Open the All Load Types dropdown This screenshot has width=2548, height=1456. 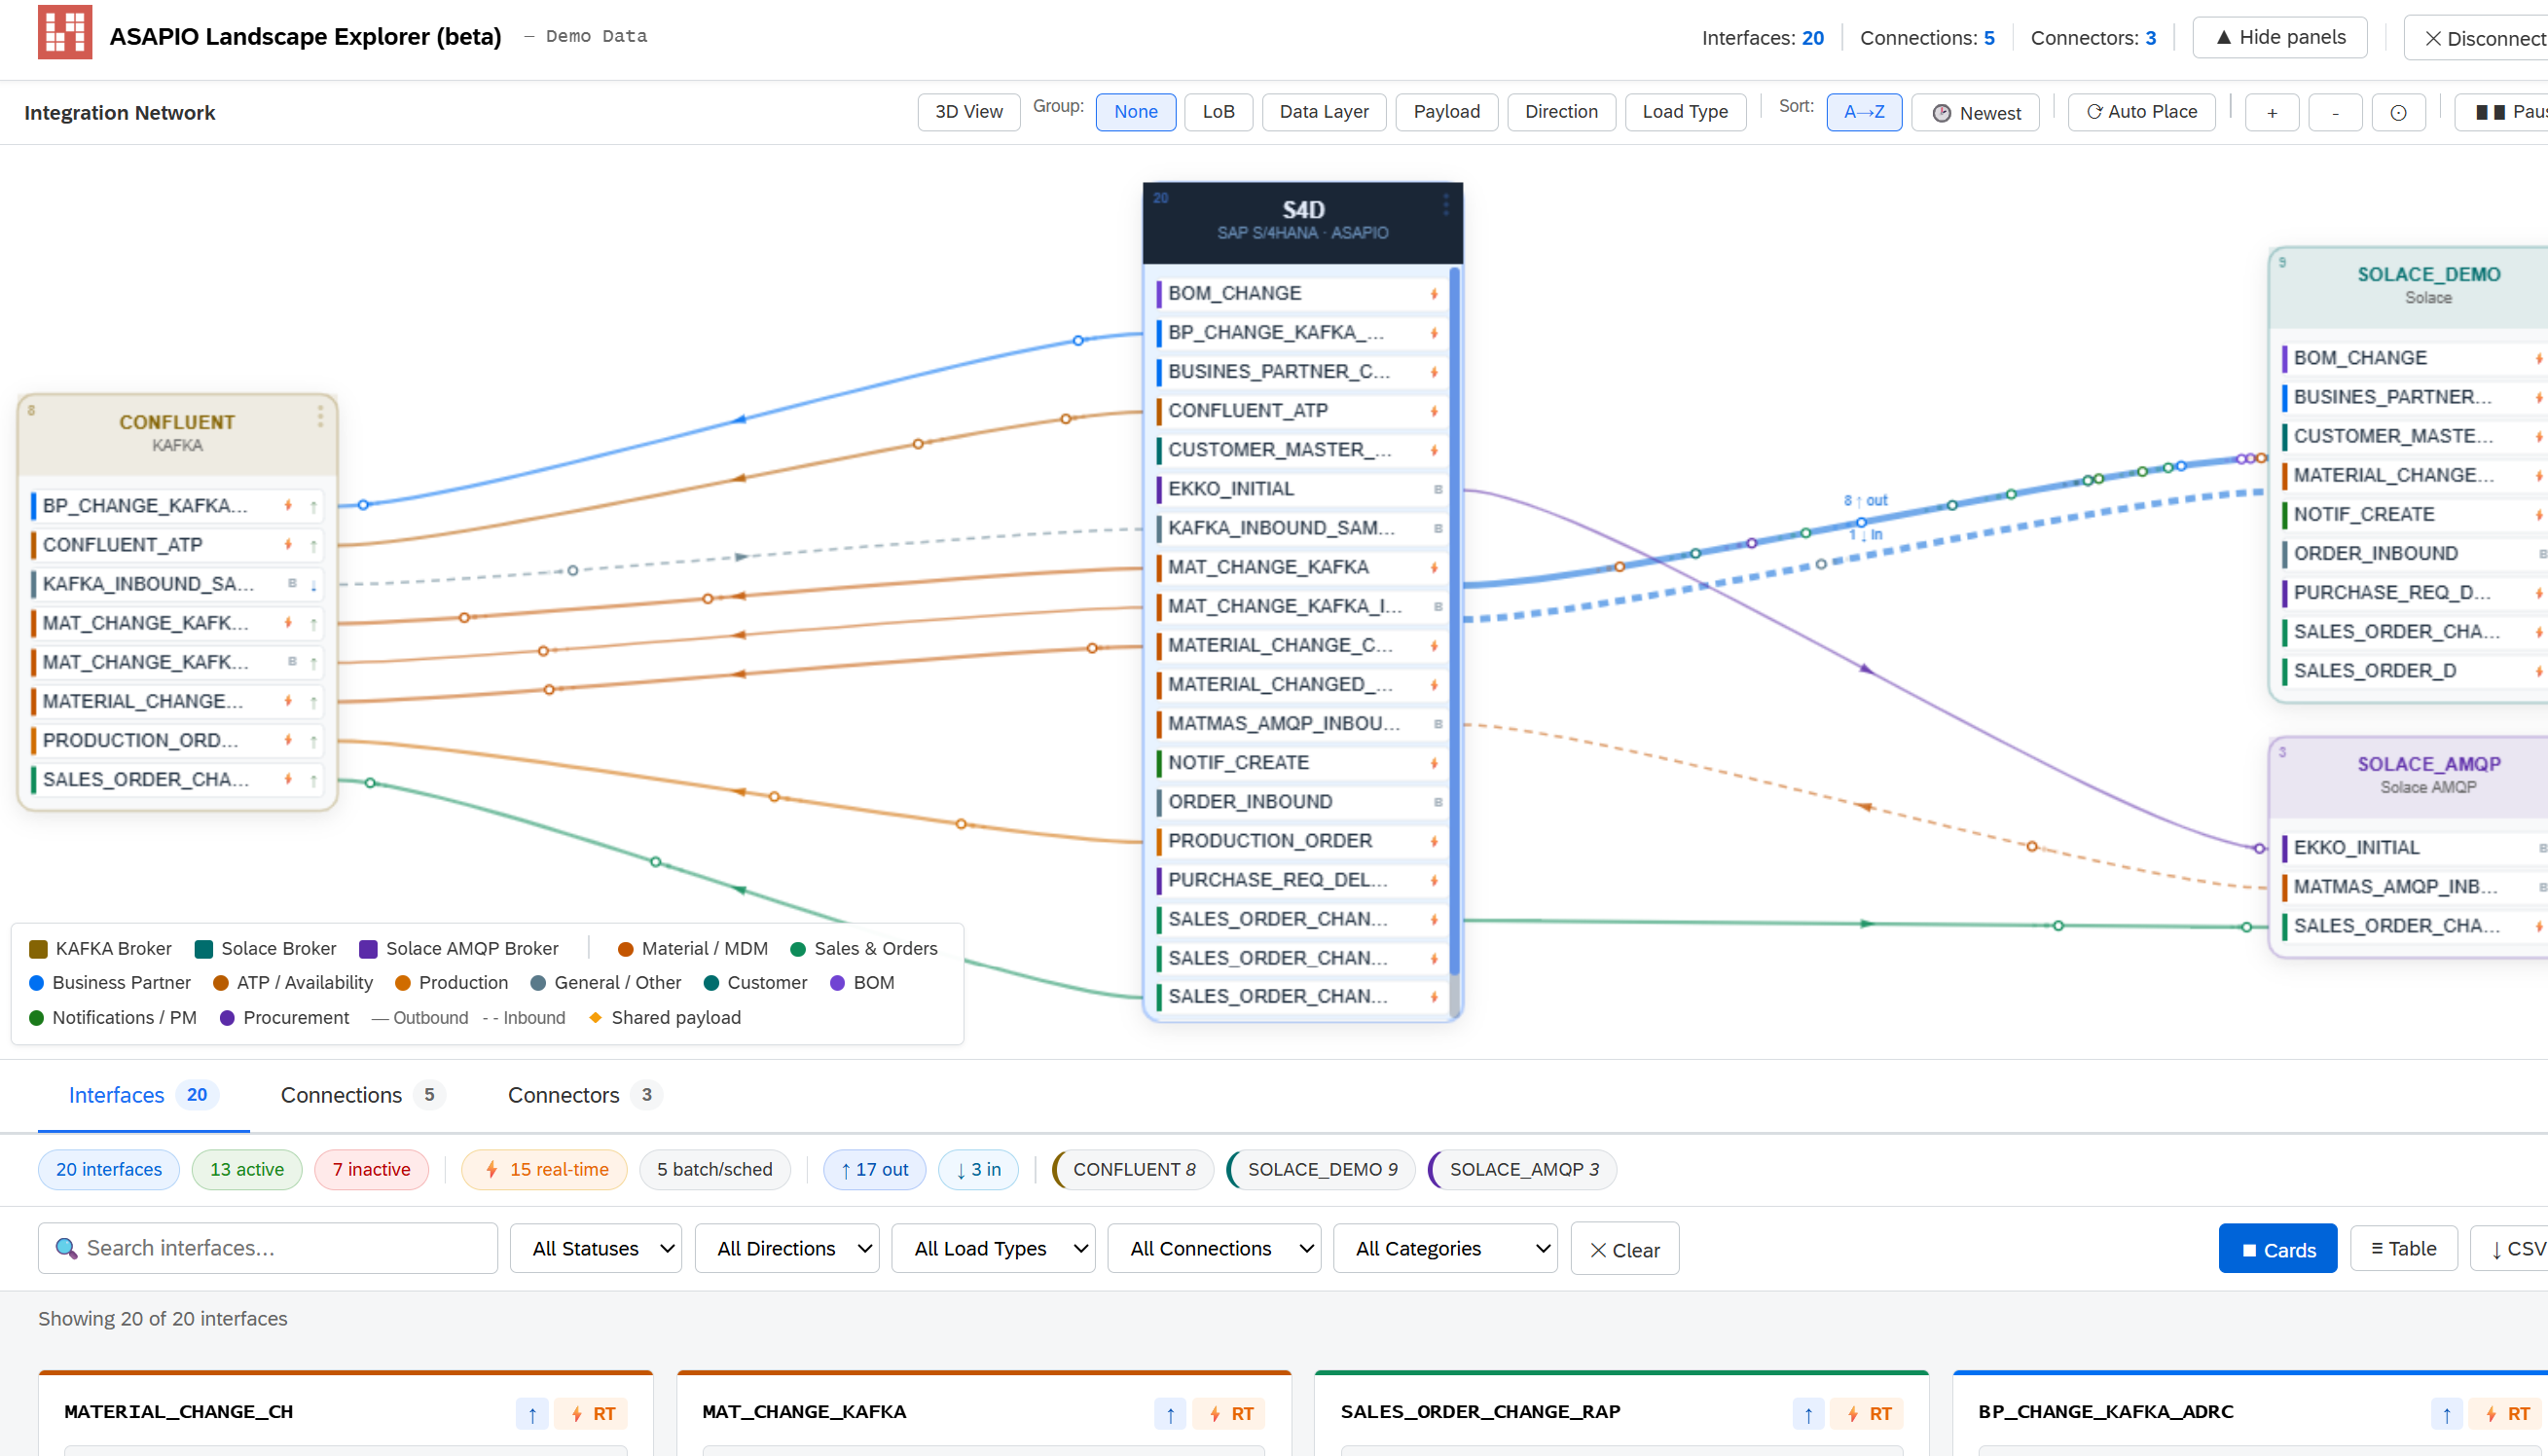click(993, 1248)
